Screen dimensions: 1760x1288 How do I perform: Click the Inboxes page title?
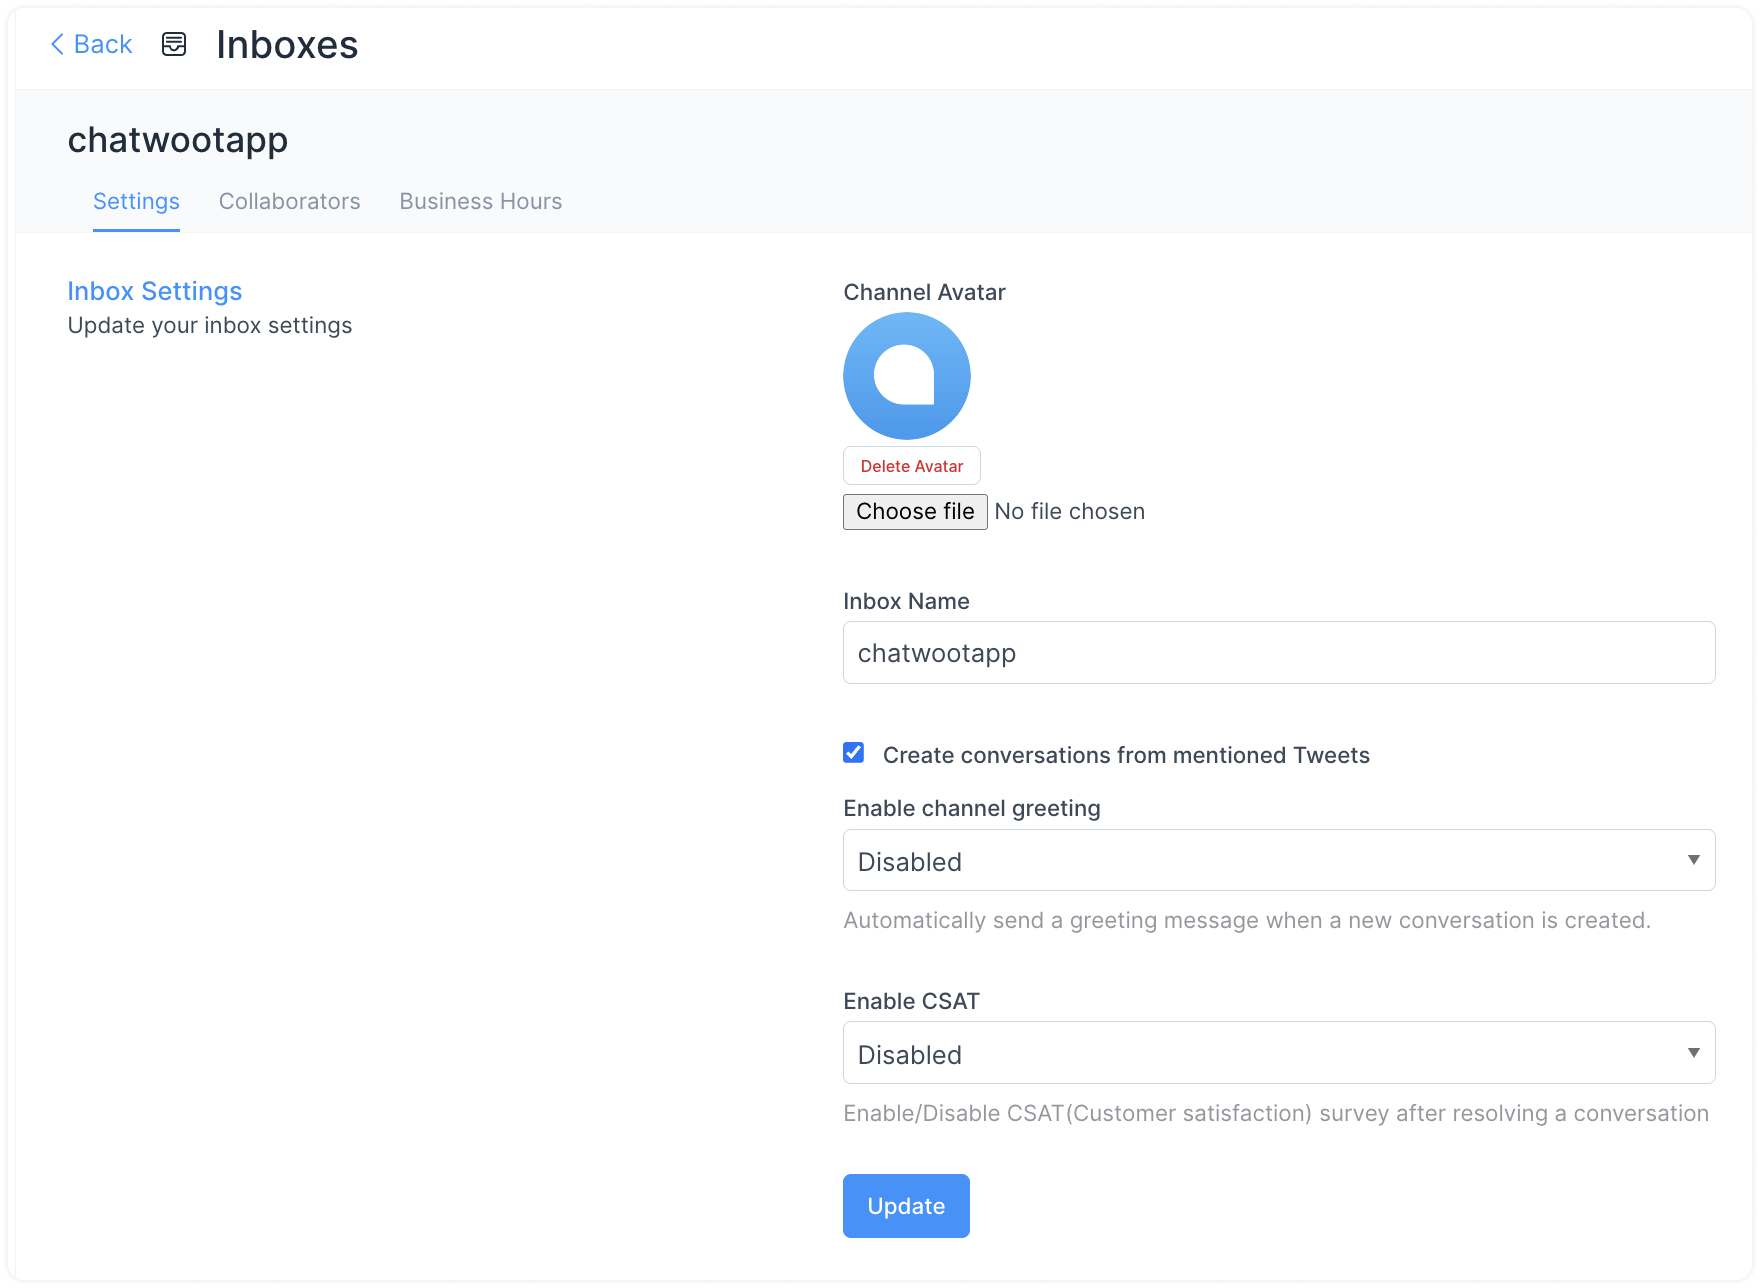[287, 45]
